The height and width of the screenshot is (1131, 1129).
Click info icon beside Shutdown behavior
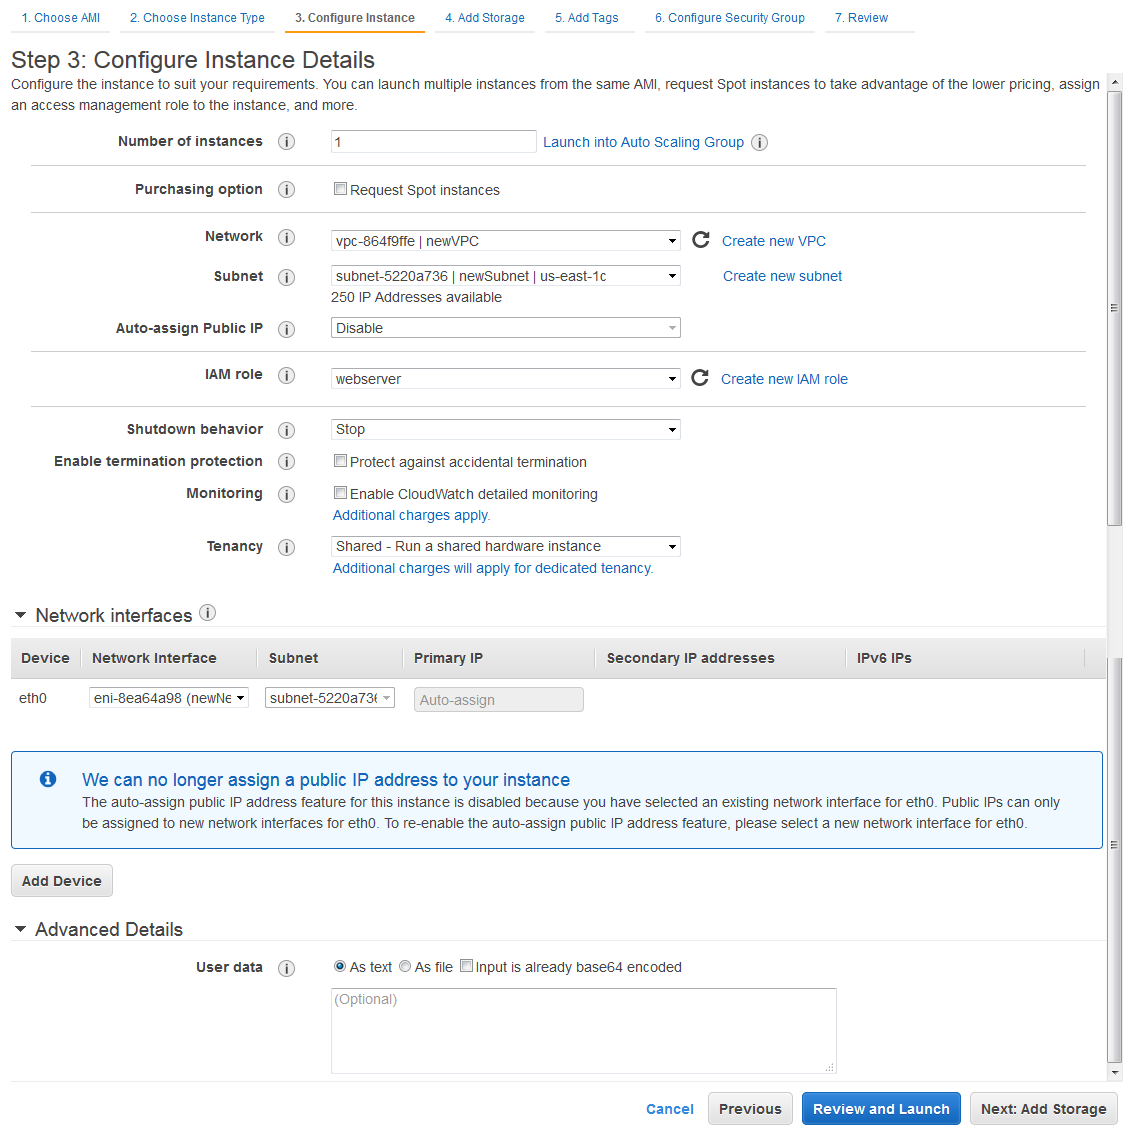286,430
